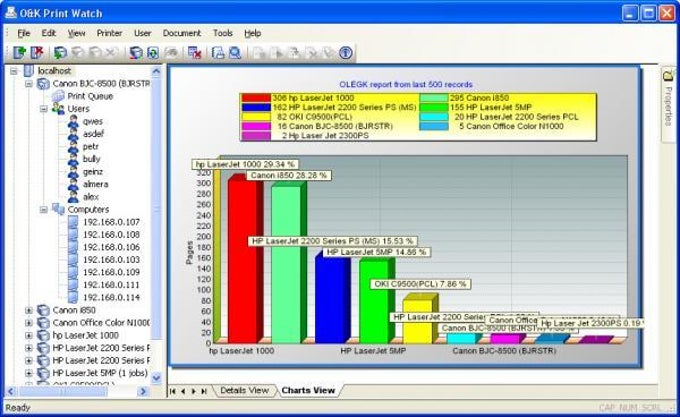Image resolution: width=680 pixels, height=417 pixels.
Task: Select user asdef in the tree
Action: 93,134
